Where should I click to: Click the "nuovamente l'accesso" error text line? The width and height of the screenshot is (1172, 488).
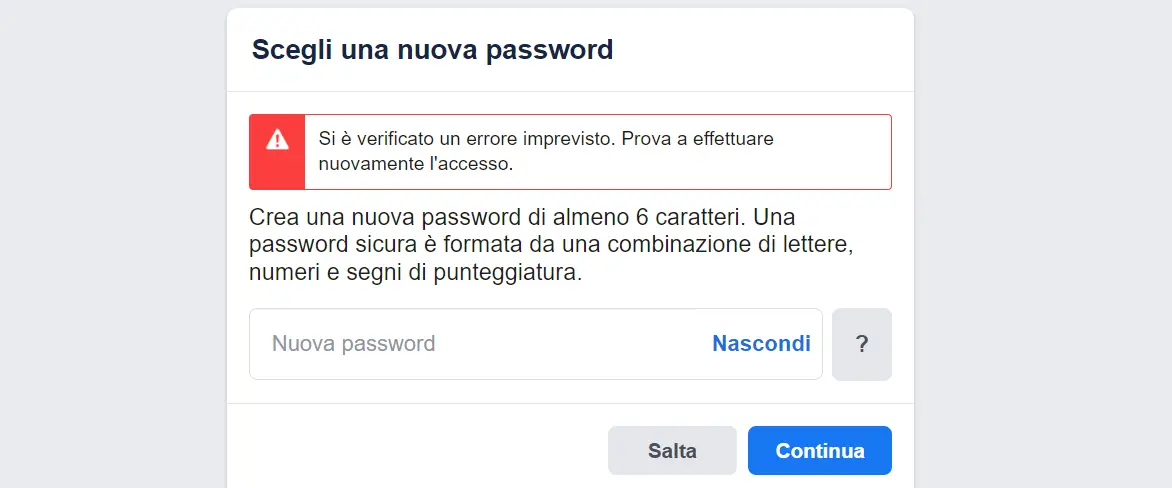pyautogui.click(x=415, y=165)
